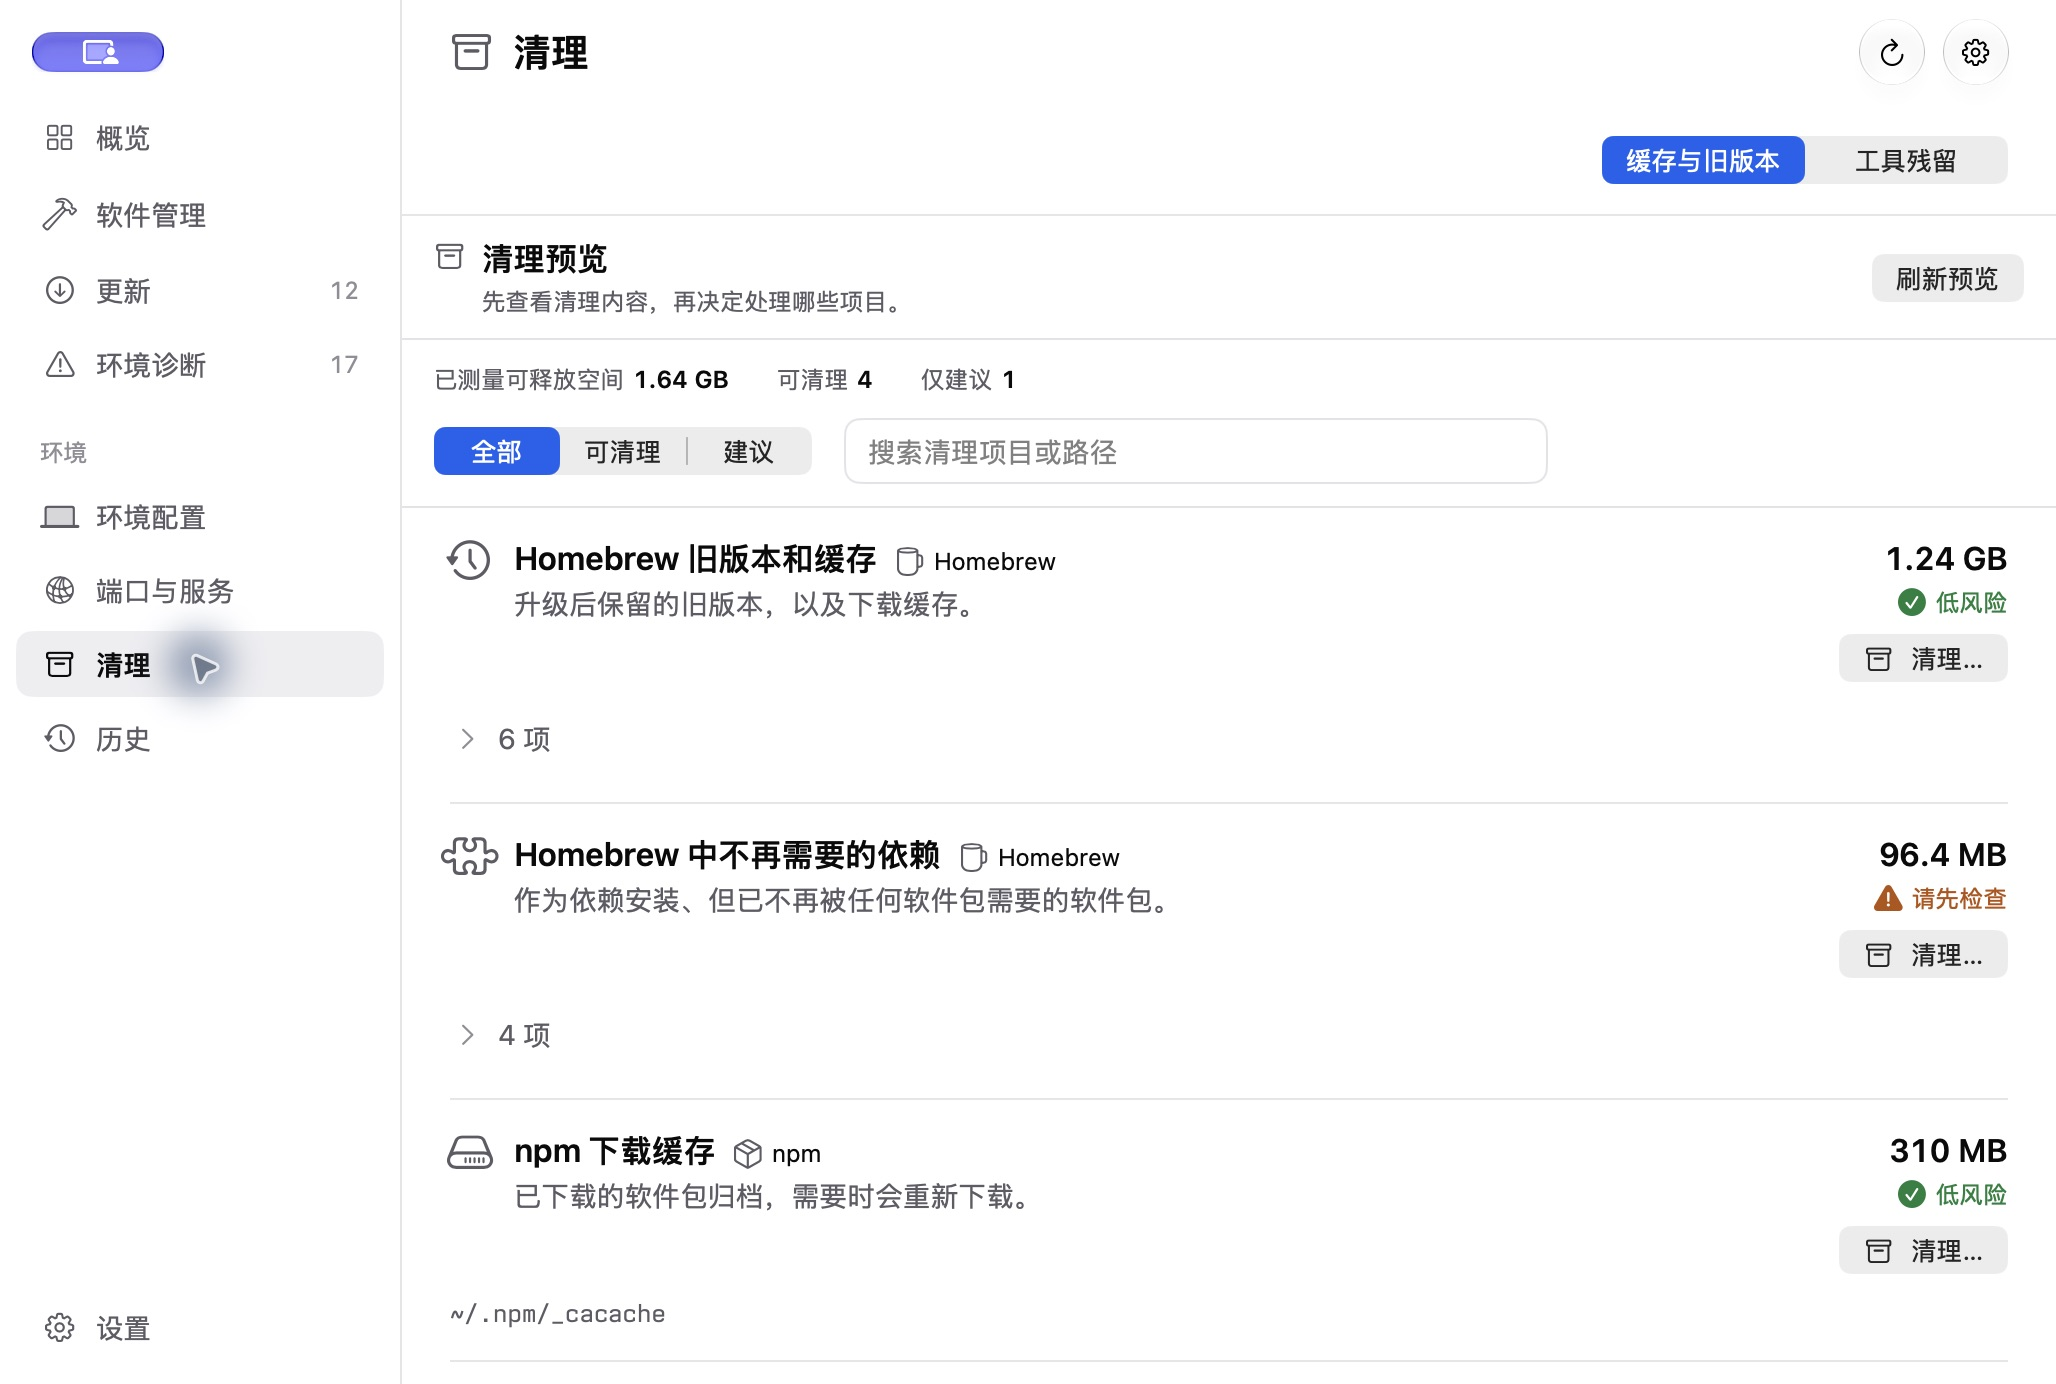
Task: Click the 96.4 MB size value
Action: click(x=1943, y=854)
